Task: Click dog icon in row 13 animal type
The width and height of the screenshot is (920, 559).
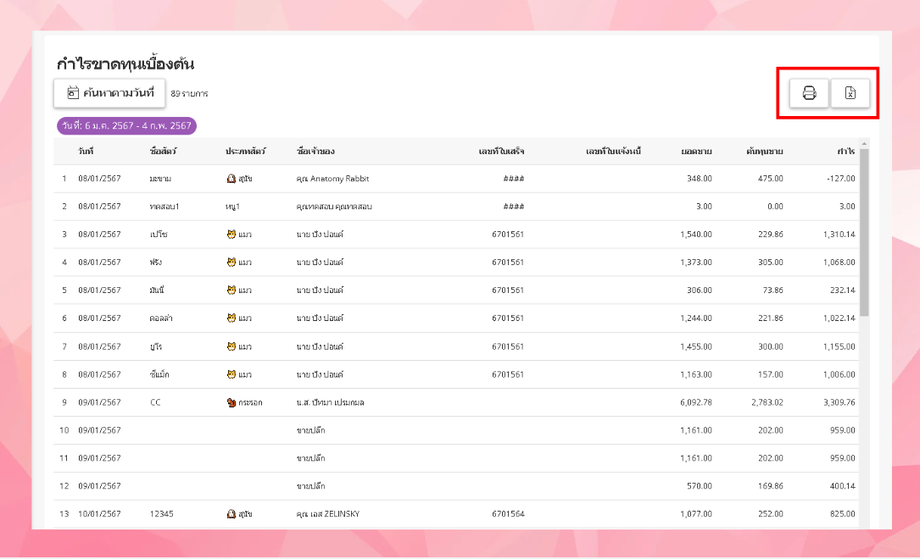Action: (231, 514)
